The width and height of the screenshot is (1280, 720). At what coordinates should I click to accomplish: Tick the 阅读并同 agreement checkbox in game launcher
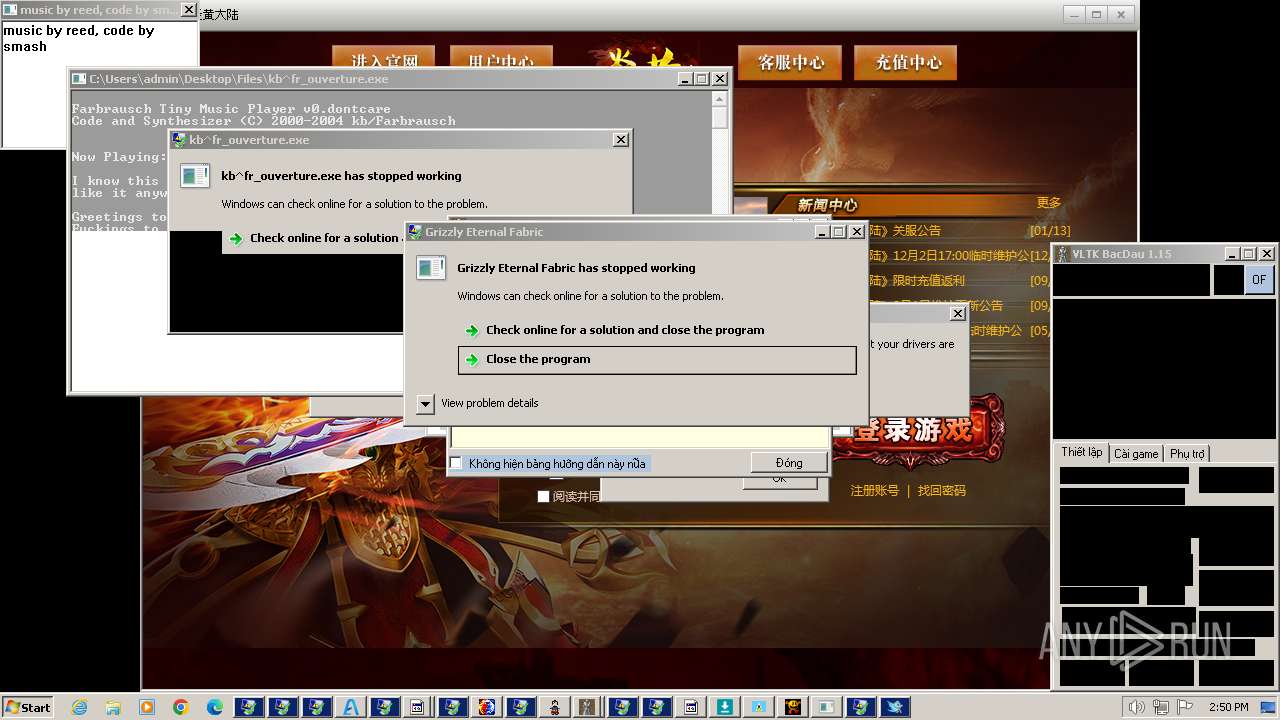(x=543, y=496)
